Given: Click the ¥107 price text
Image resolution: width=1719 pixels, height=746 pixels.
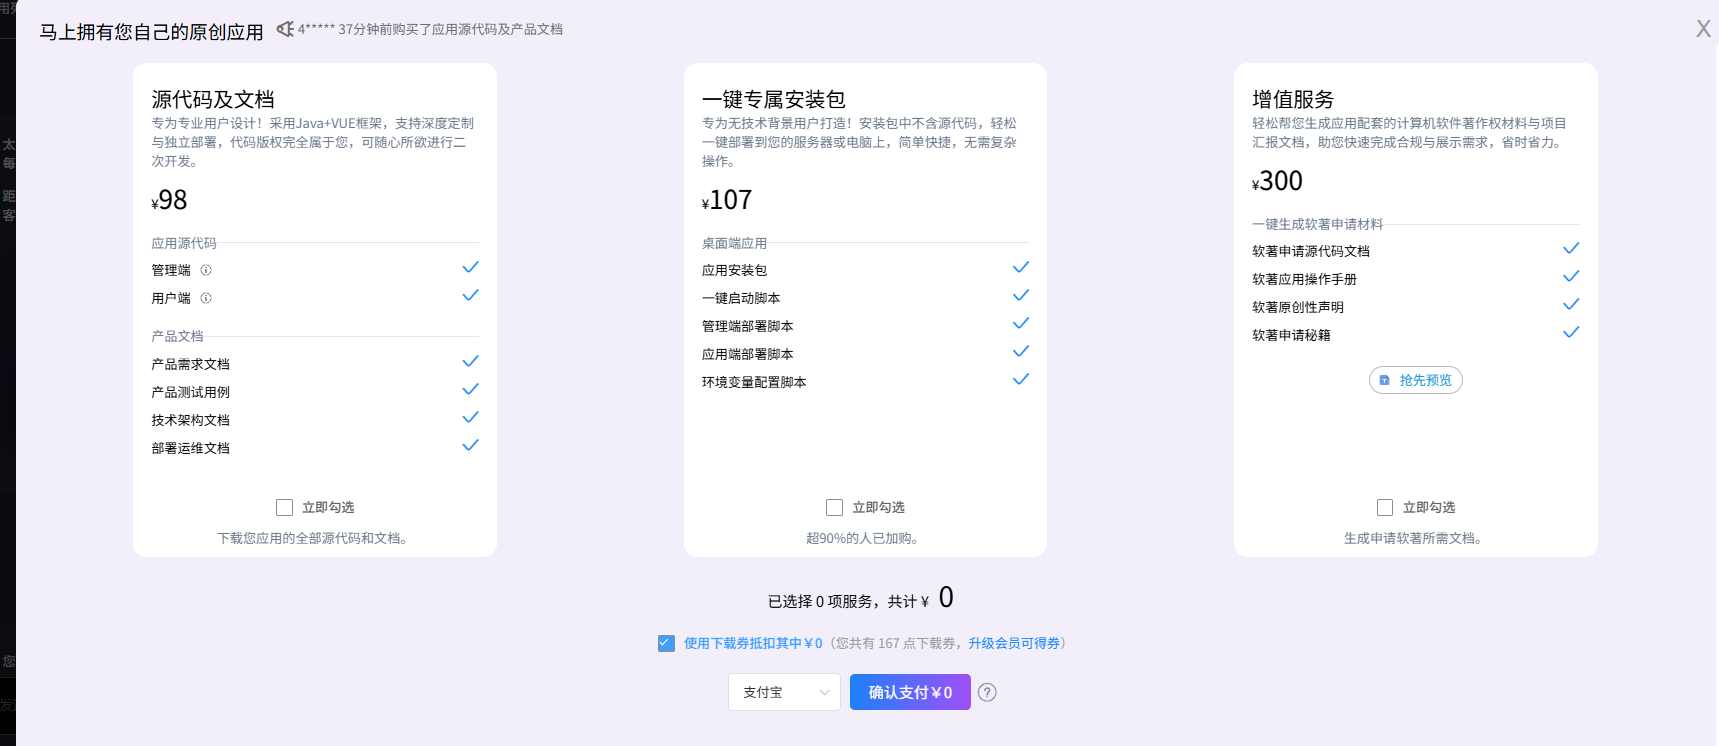Looking at the screenshot, I should 727,200.
